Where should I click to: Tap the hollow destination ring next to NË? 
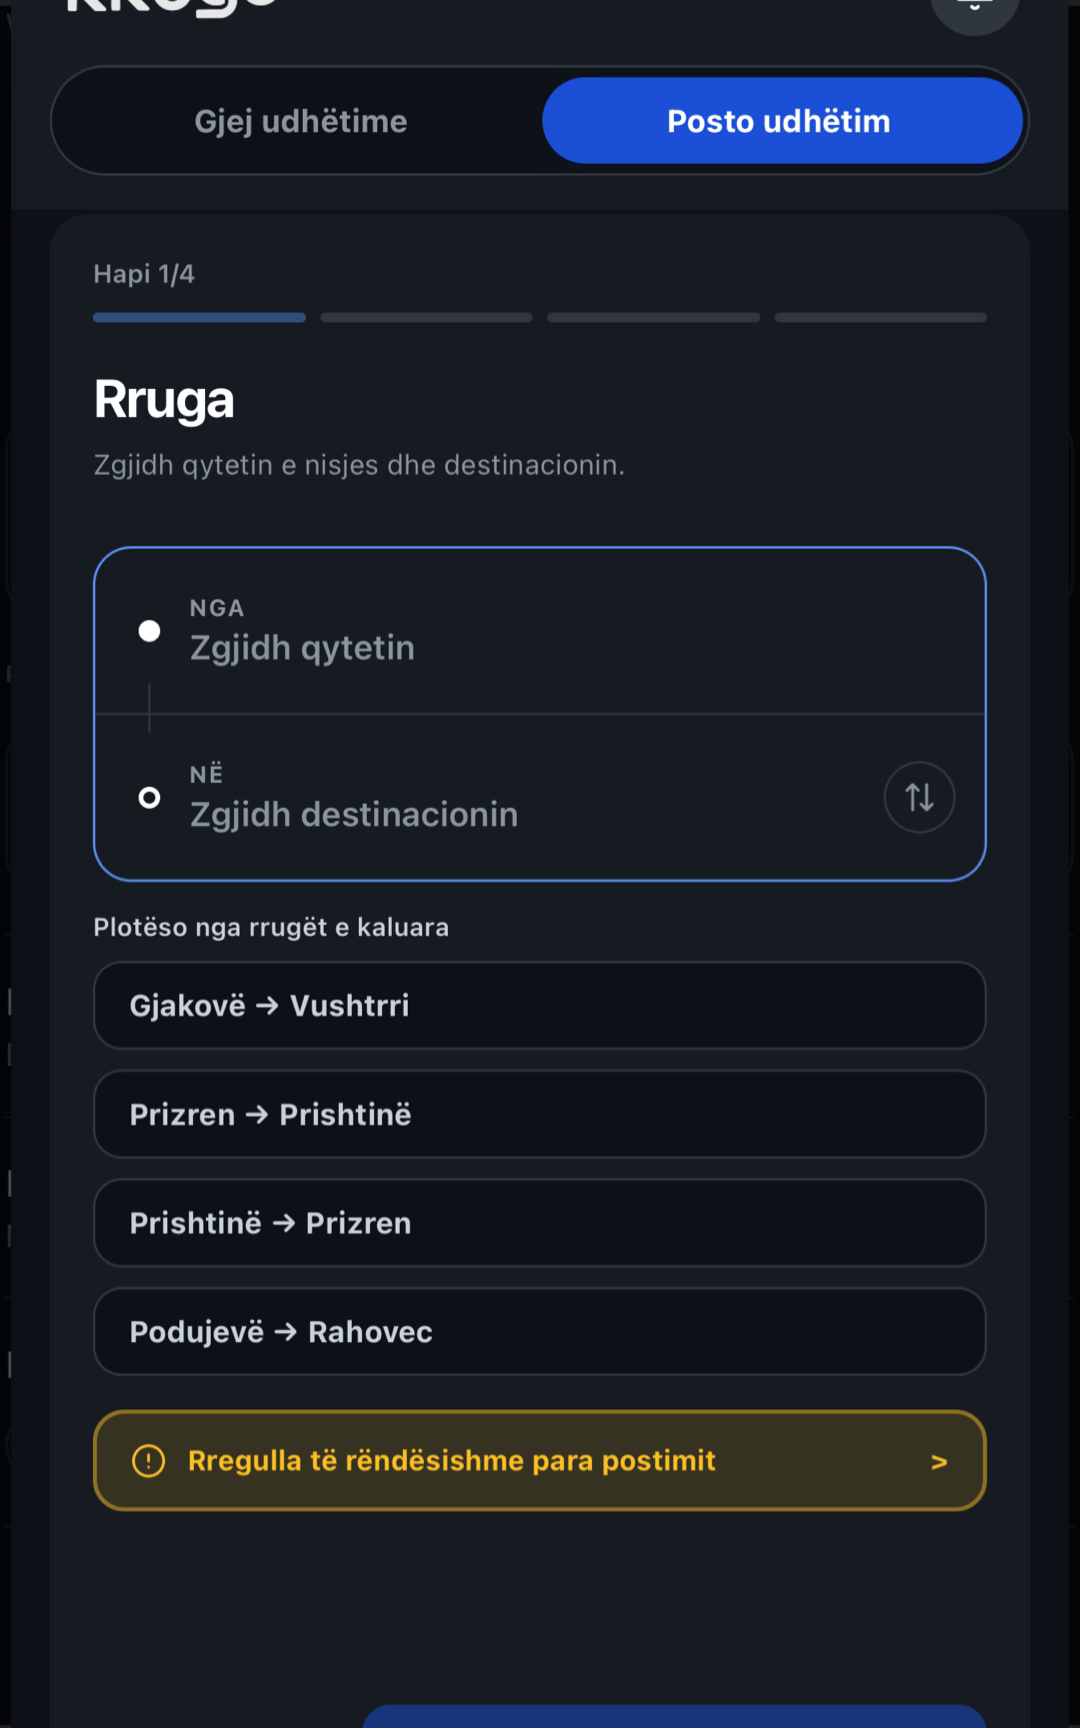pos(150,797)
